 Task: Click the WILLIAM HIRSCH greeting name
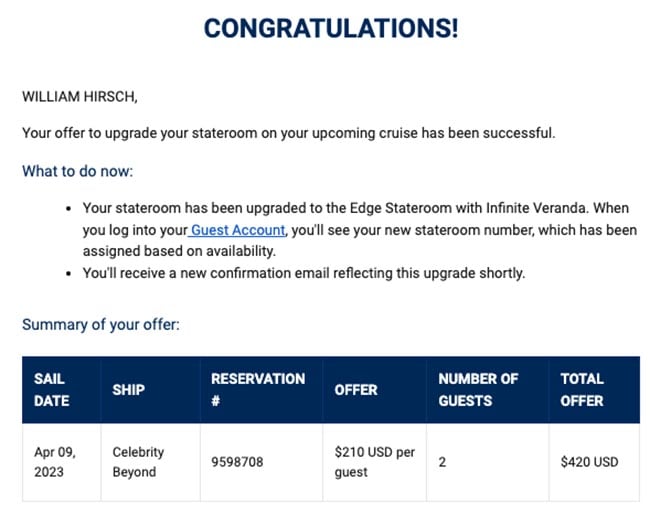pyautogui.click(x=80, y=97)
